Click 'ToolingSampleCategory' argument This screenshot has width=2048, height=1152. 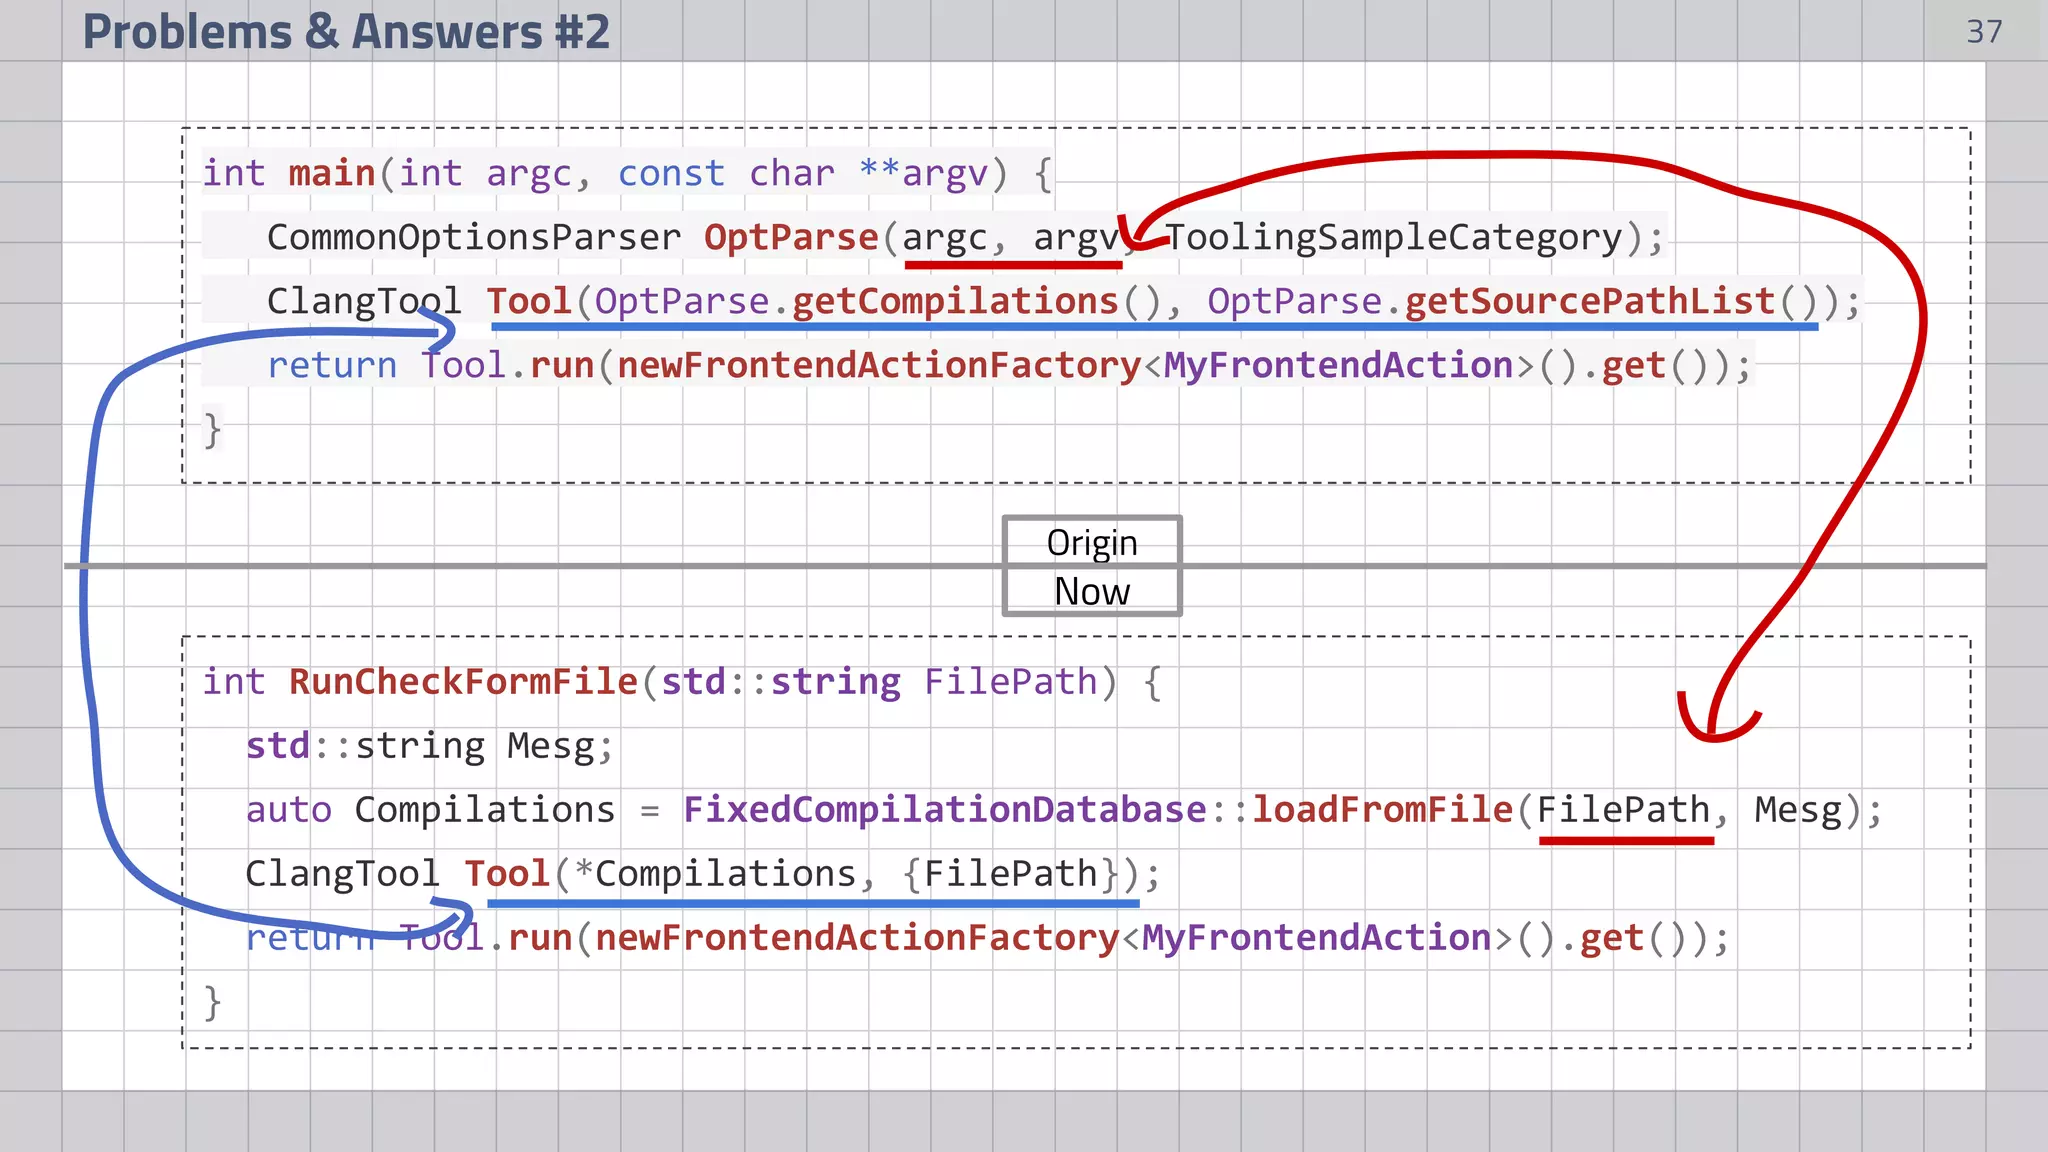point(1393,237)
